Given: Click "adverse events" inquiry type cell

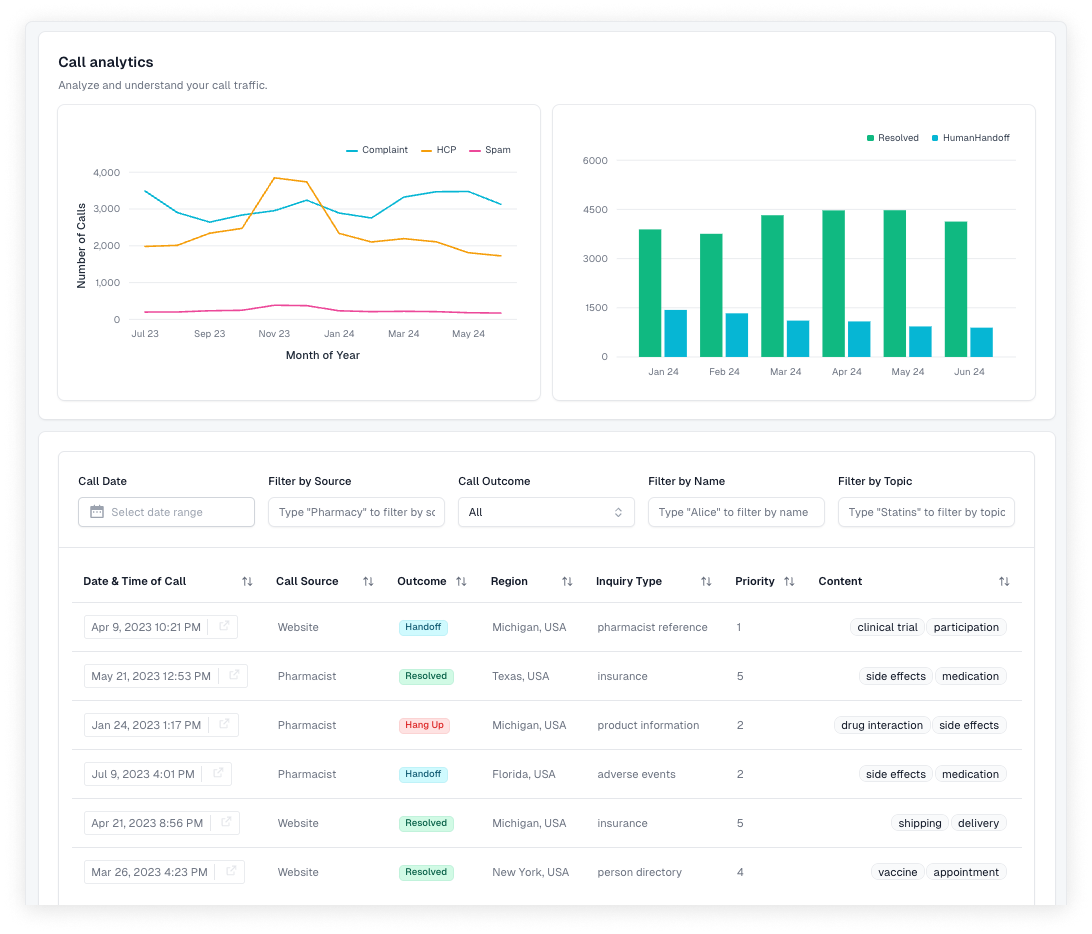Looking at the screenshot, I should pyautogui.click(x=636, y=774).
